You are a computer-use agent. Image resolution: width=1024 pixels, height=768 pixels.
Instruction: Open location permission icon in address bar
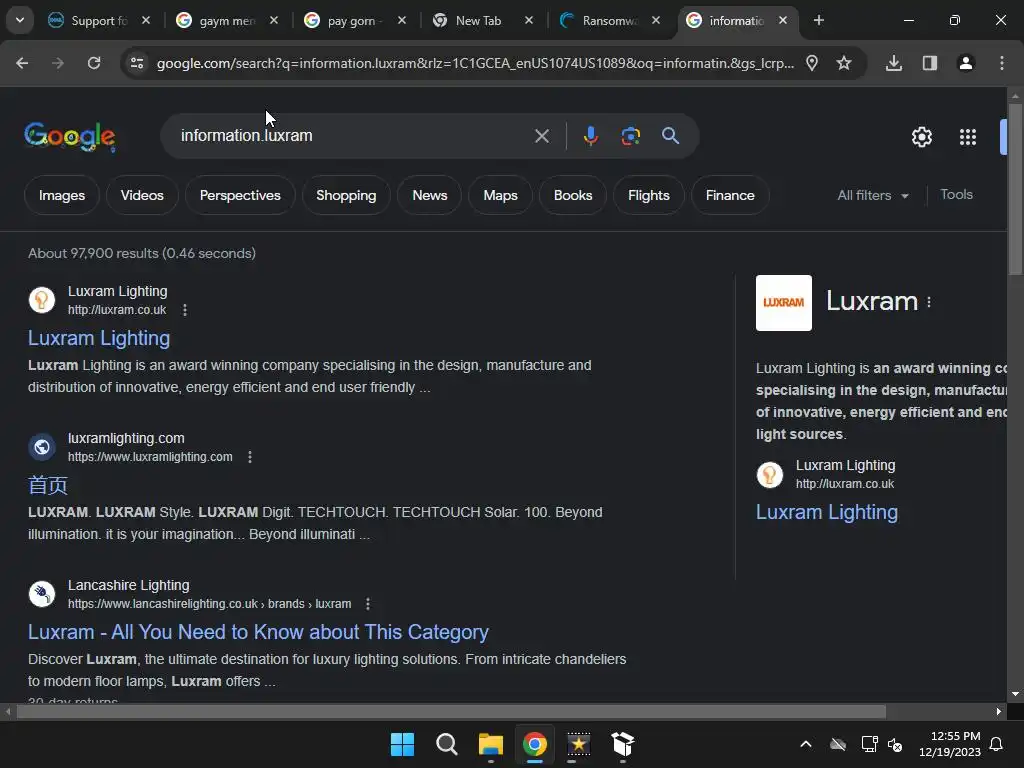point(812,63)
